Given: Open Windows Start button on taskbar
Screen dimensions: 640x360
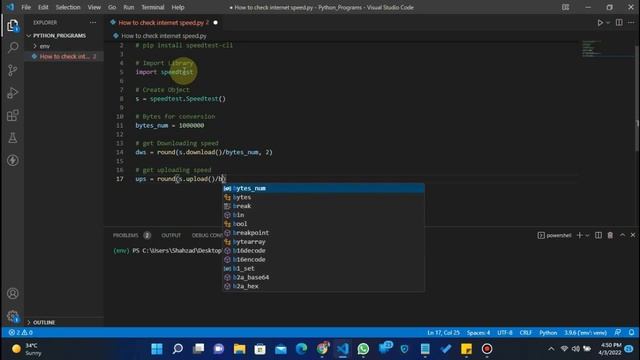Looking at the screenshot, I should tap(157, 349).
